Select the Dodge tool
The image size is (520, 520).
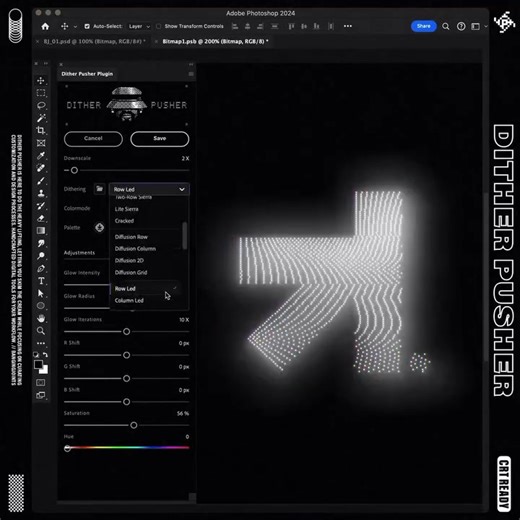pyautogui.click(x=41, y=256)
